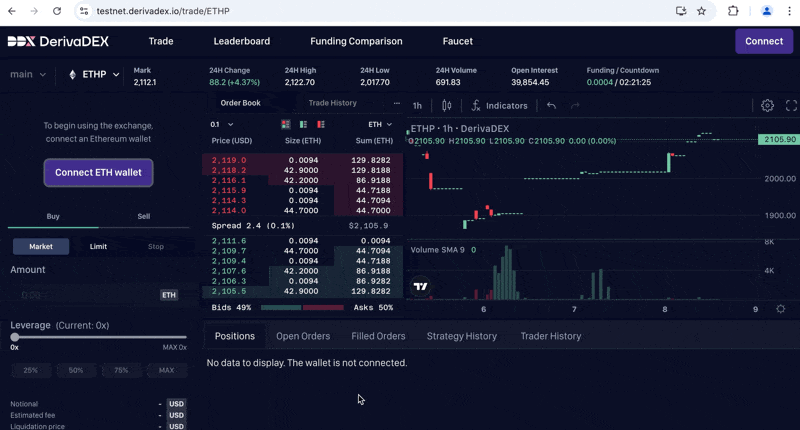Click the leverage slider handle
The image size is (800, 430).
coord(15,337)
